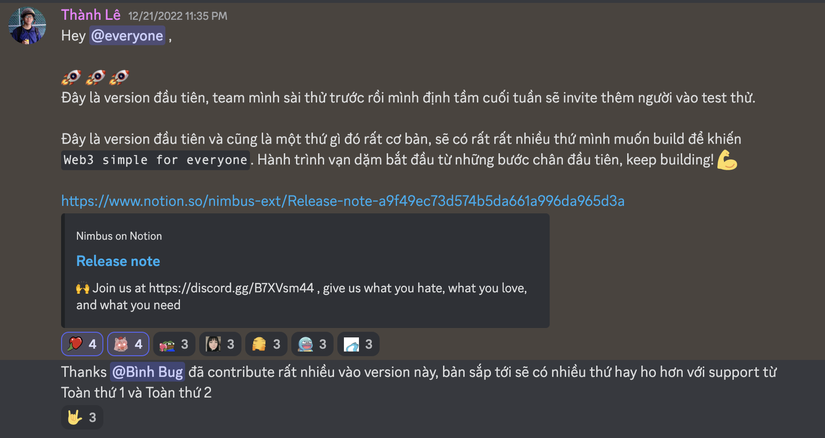Click the flexed biceps emoji
The height and width of the screenshot is (438, 825).
click(727, 160)
